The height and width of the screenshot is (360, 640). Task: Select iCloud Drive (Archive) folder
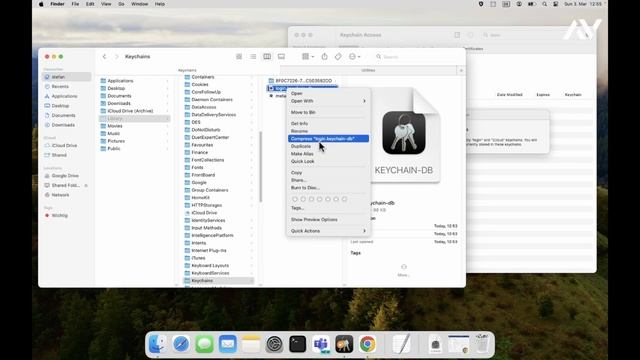[135, 111]
